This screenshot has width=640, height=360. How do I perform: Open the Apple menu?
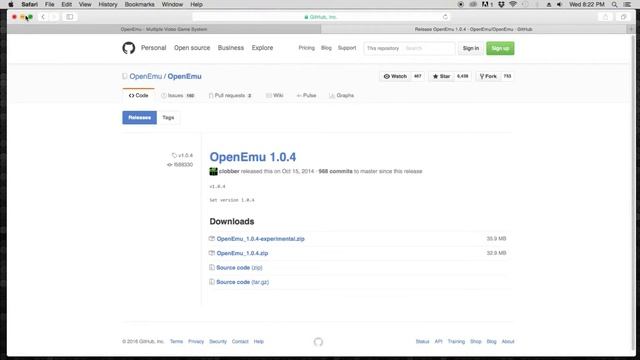click(x=11, y=4)
